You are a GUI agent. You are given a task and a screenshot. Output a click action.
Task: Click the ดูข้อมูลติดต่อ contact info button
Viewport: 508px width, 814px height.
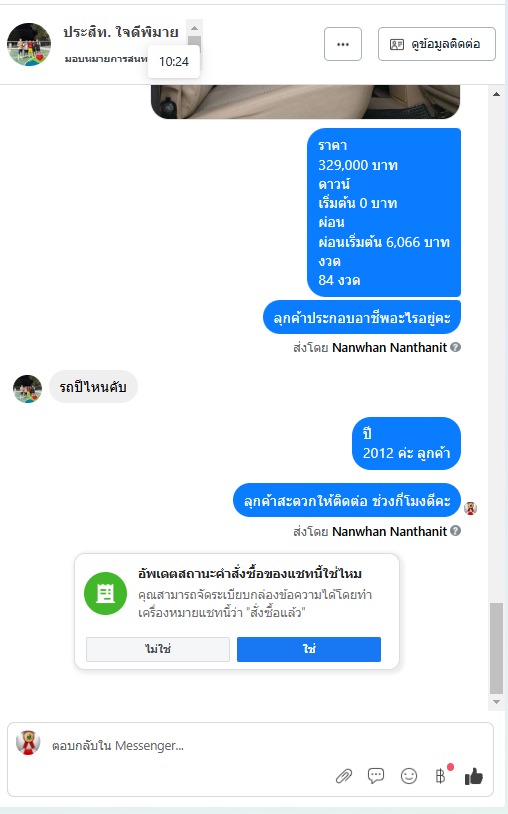(437, 44)
